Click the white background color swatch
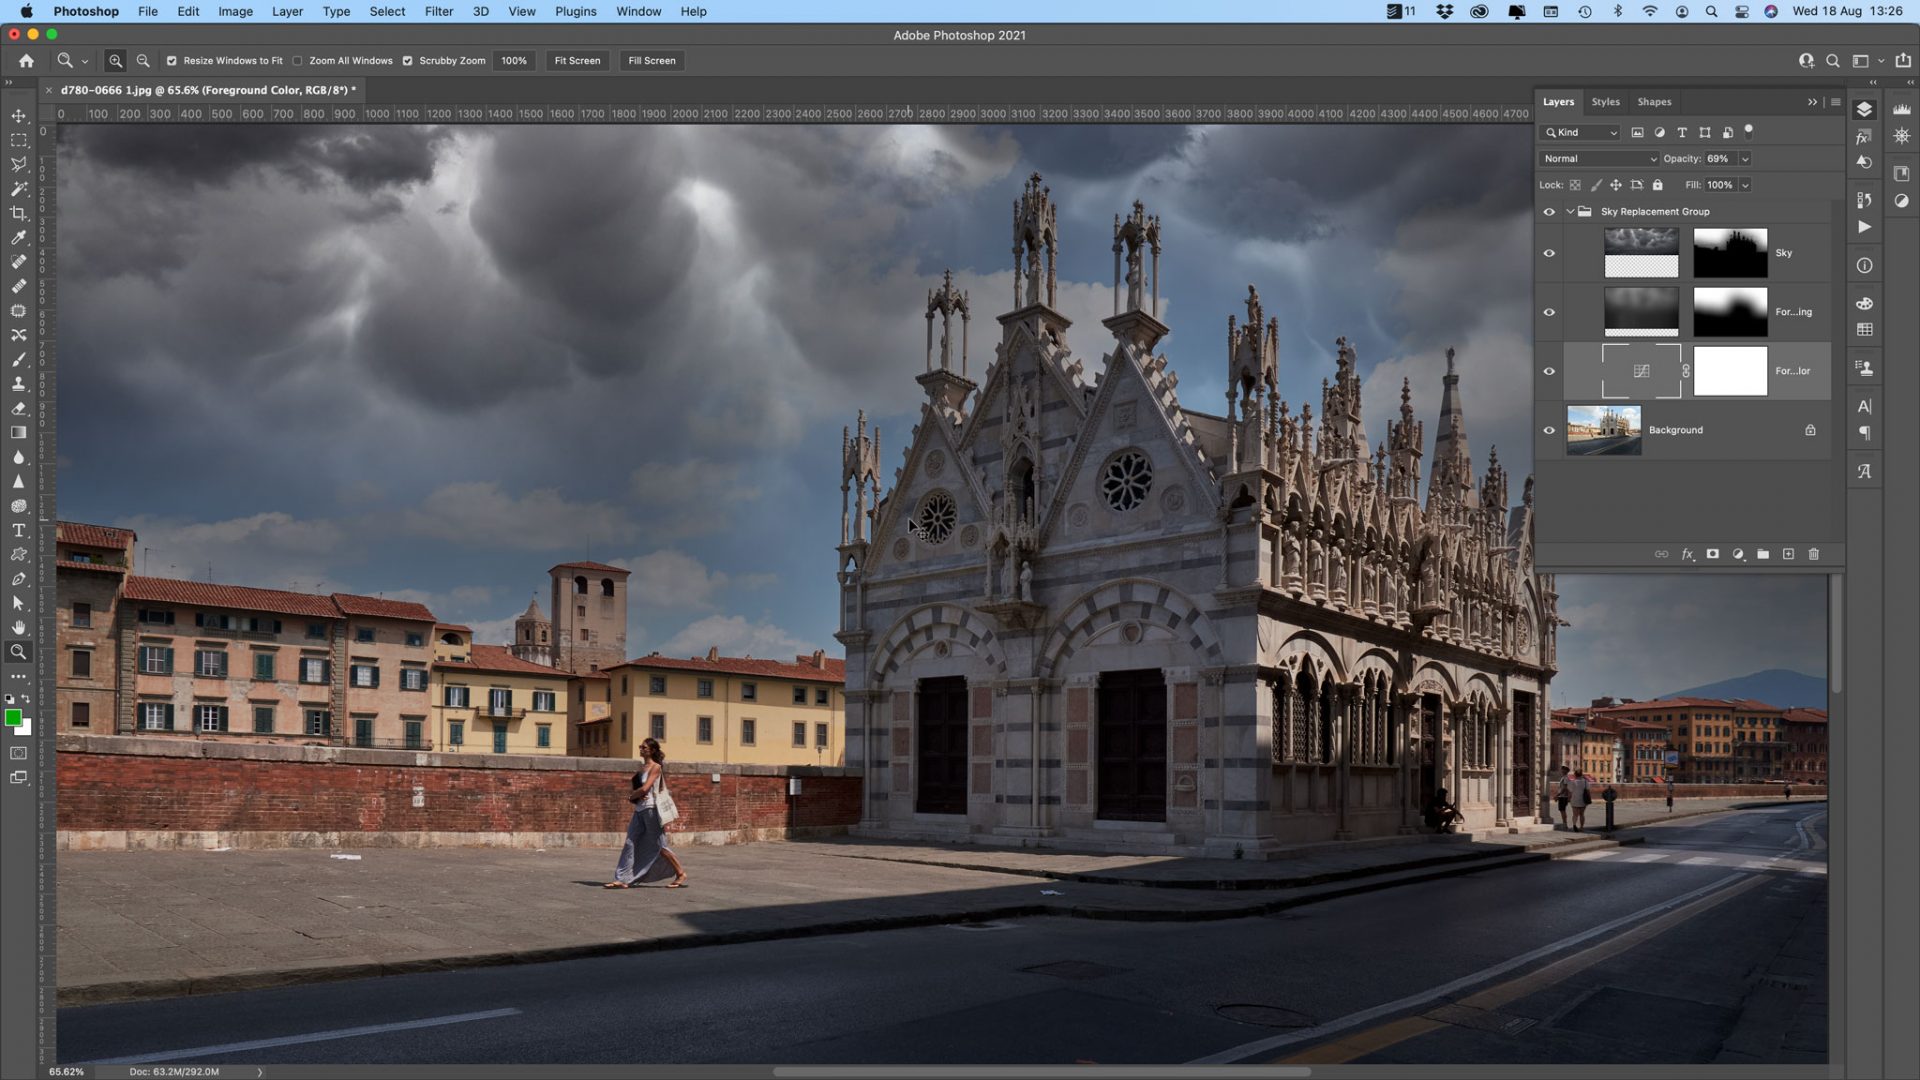 pyautogui.click(x=26, y=730)
